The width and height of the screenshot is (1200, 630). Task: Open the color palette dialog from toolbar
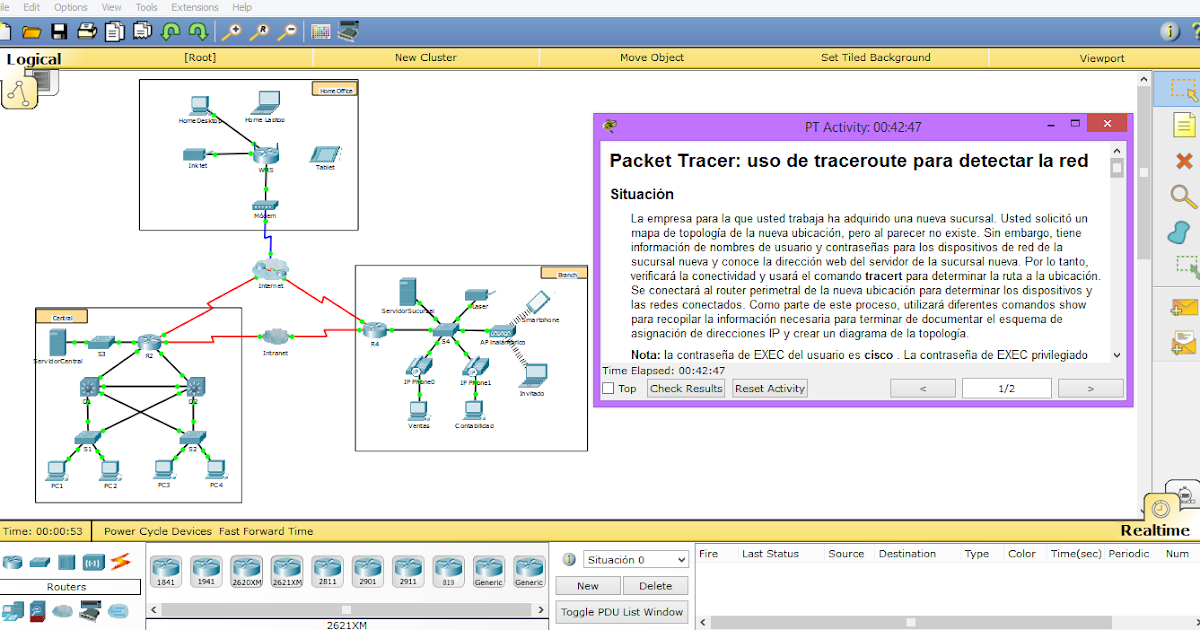[x=320, y=31]
